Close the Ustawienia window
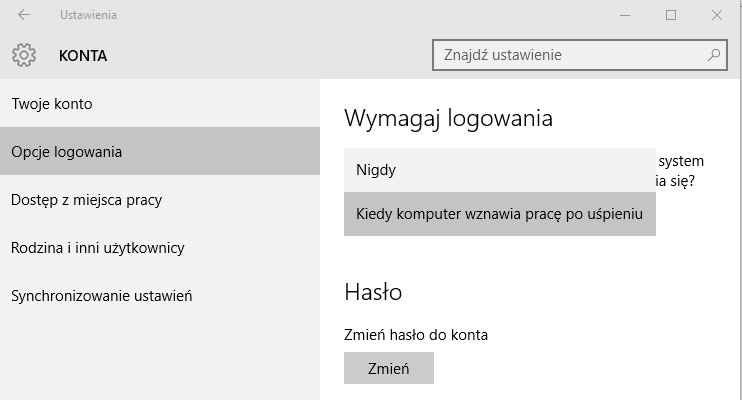The width and height of the screenshot is (742, 400). pyautogui.click(x=716, y=15)
